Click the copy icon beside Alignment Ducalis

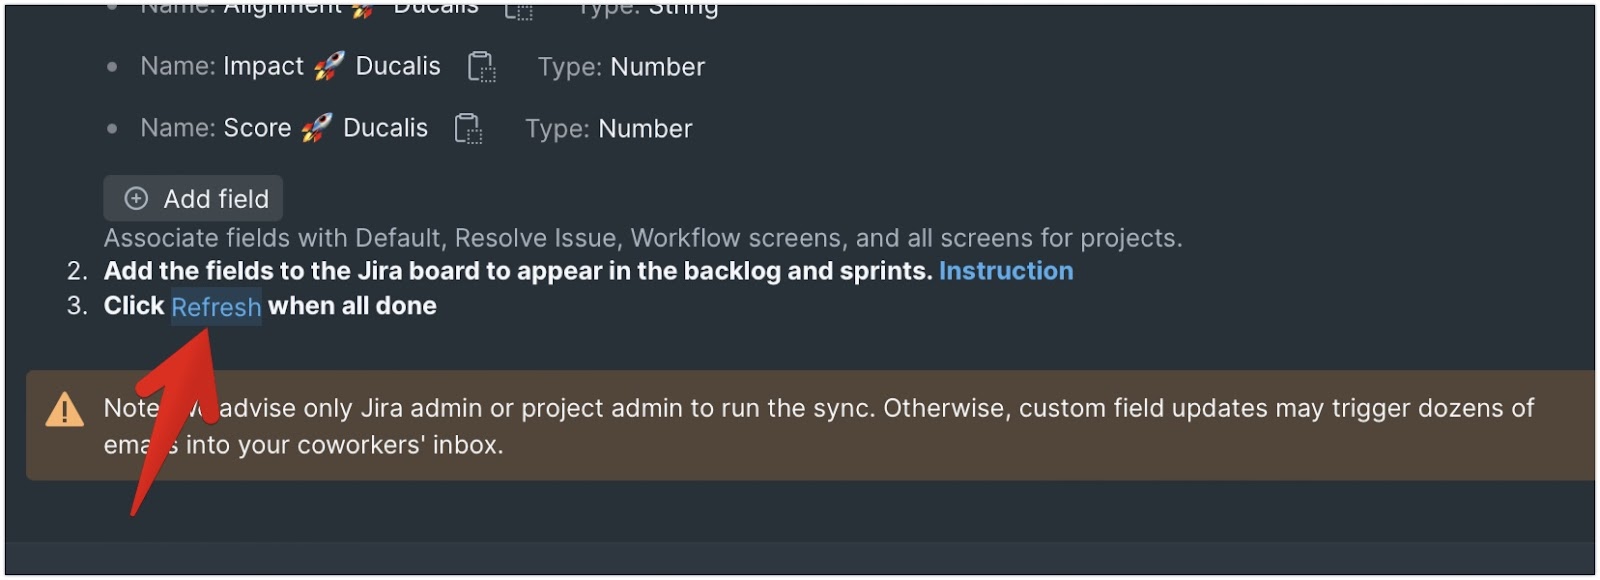click(x=518, y=12)
